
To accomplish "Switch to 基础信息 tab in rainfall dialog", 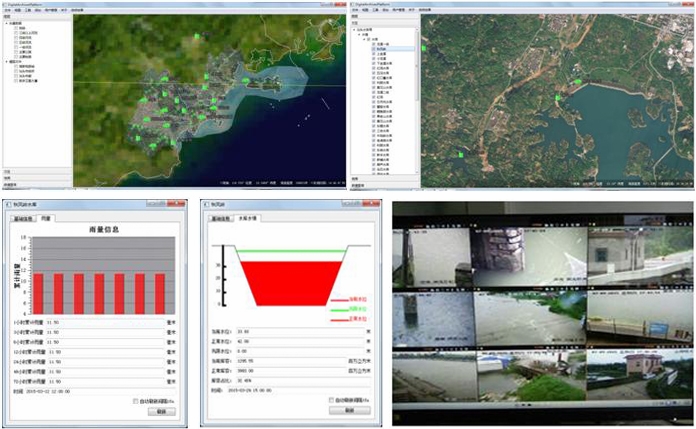I will (23, 217).
